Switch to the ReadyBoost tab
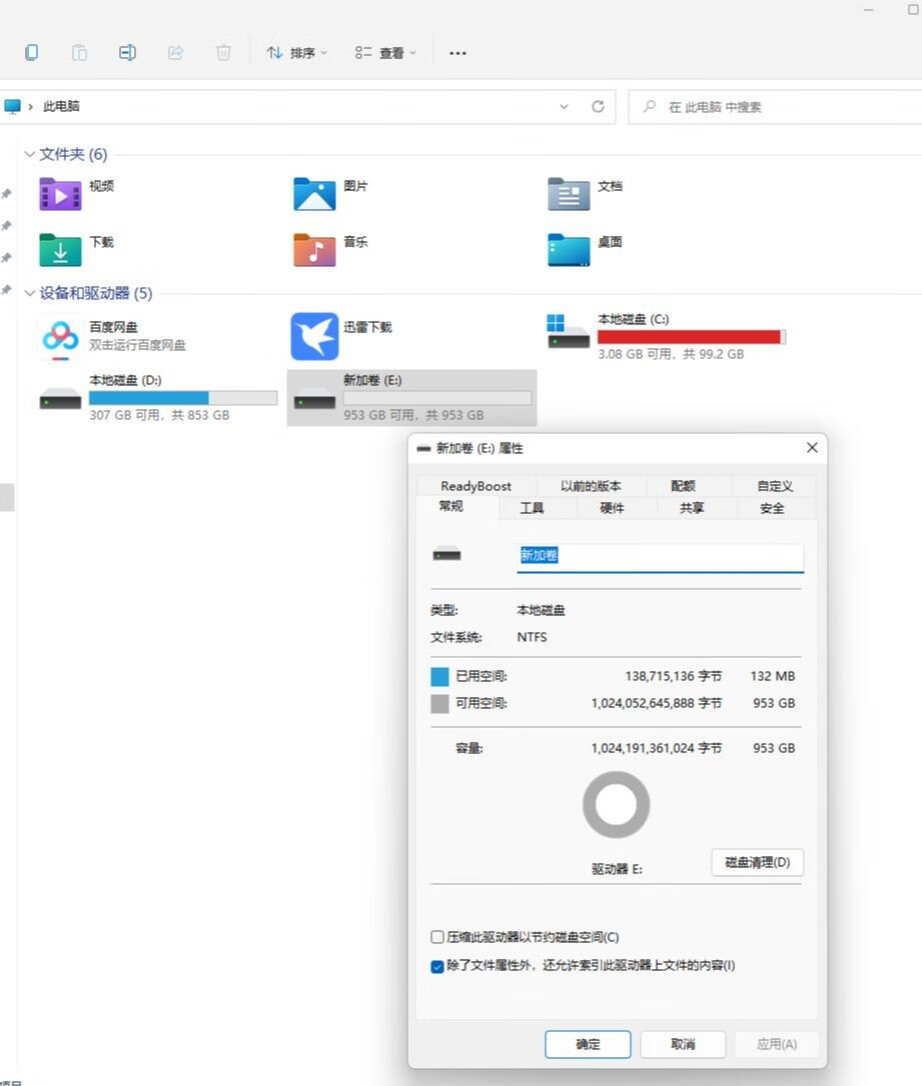Screen dimensions: 922x1086 click(x=476, y=486)
